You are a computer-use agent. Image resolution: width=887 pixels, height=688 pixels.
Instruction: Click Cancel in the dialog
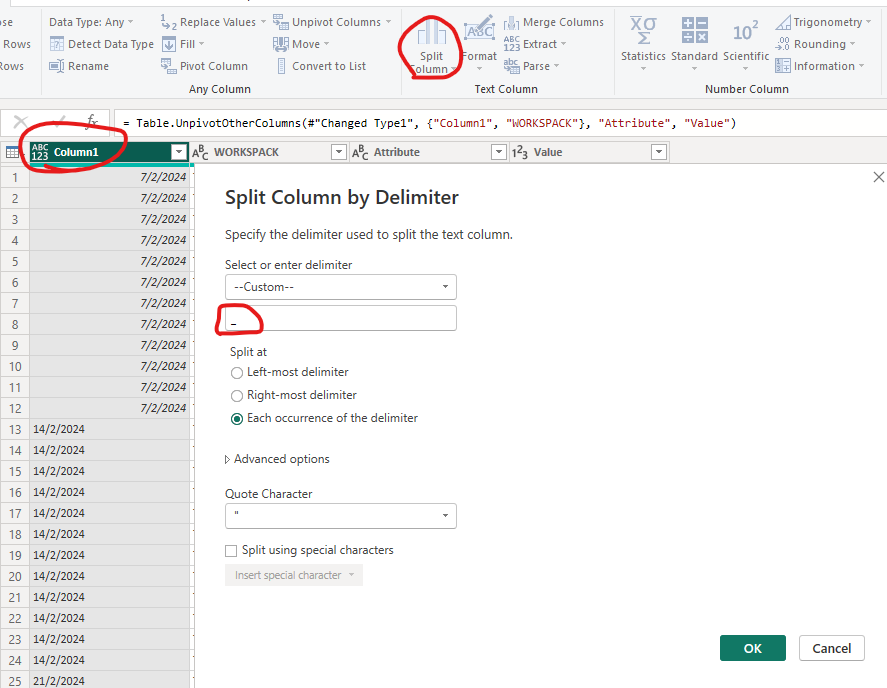coord(832,648)
